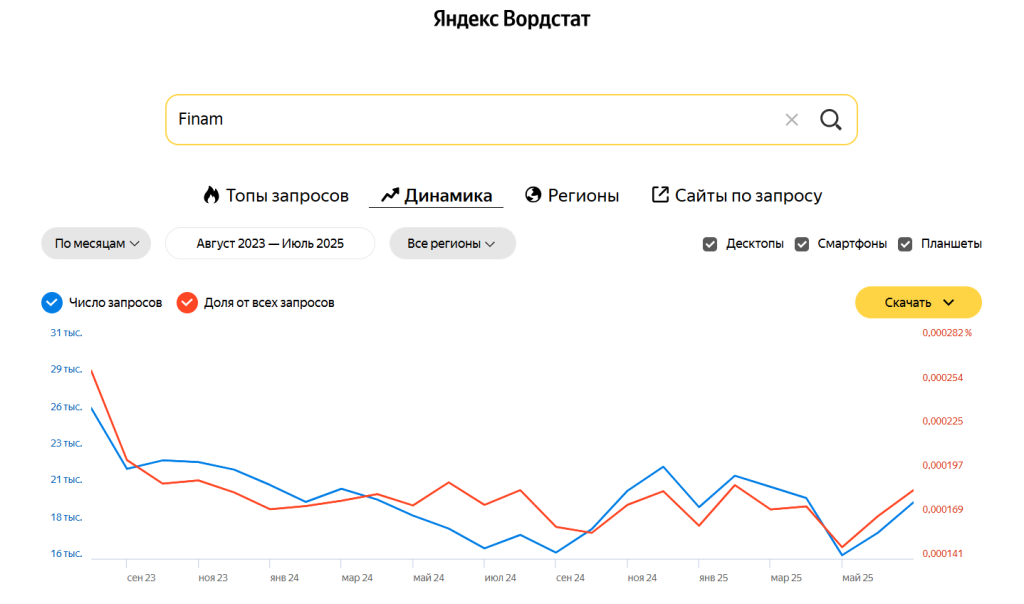Image resolution: width=1024 pixels, height=604 pixels.
Task: Open the Сайты по запросу tab
Action: pos(748,195)
